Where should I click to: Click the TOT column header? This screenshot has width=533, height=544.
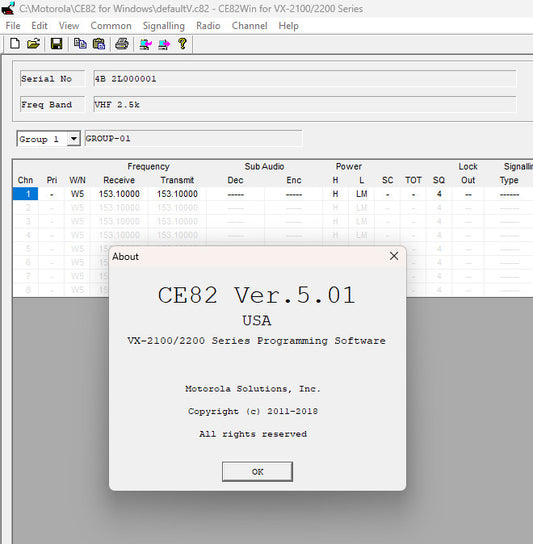pyautogui.click(x=413, y=180)
